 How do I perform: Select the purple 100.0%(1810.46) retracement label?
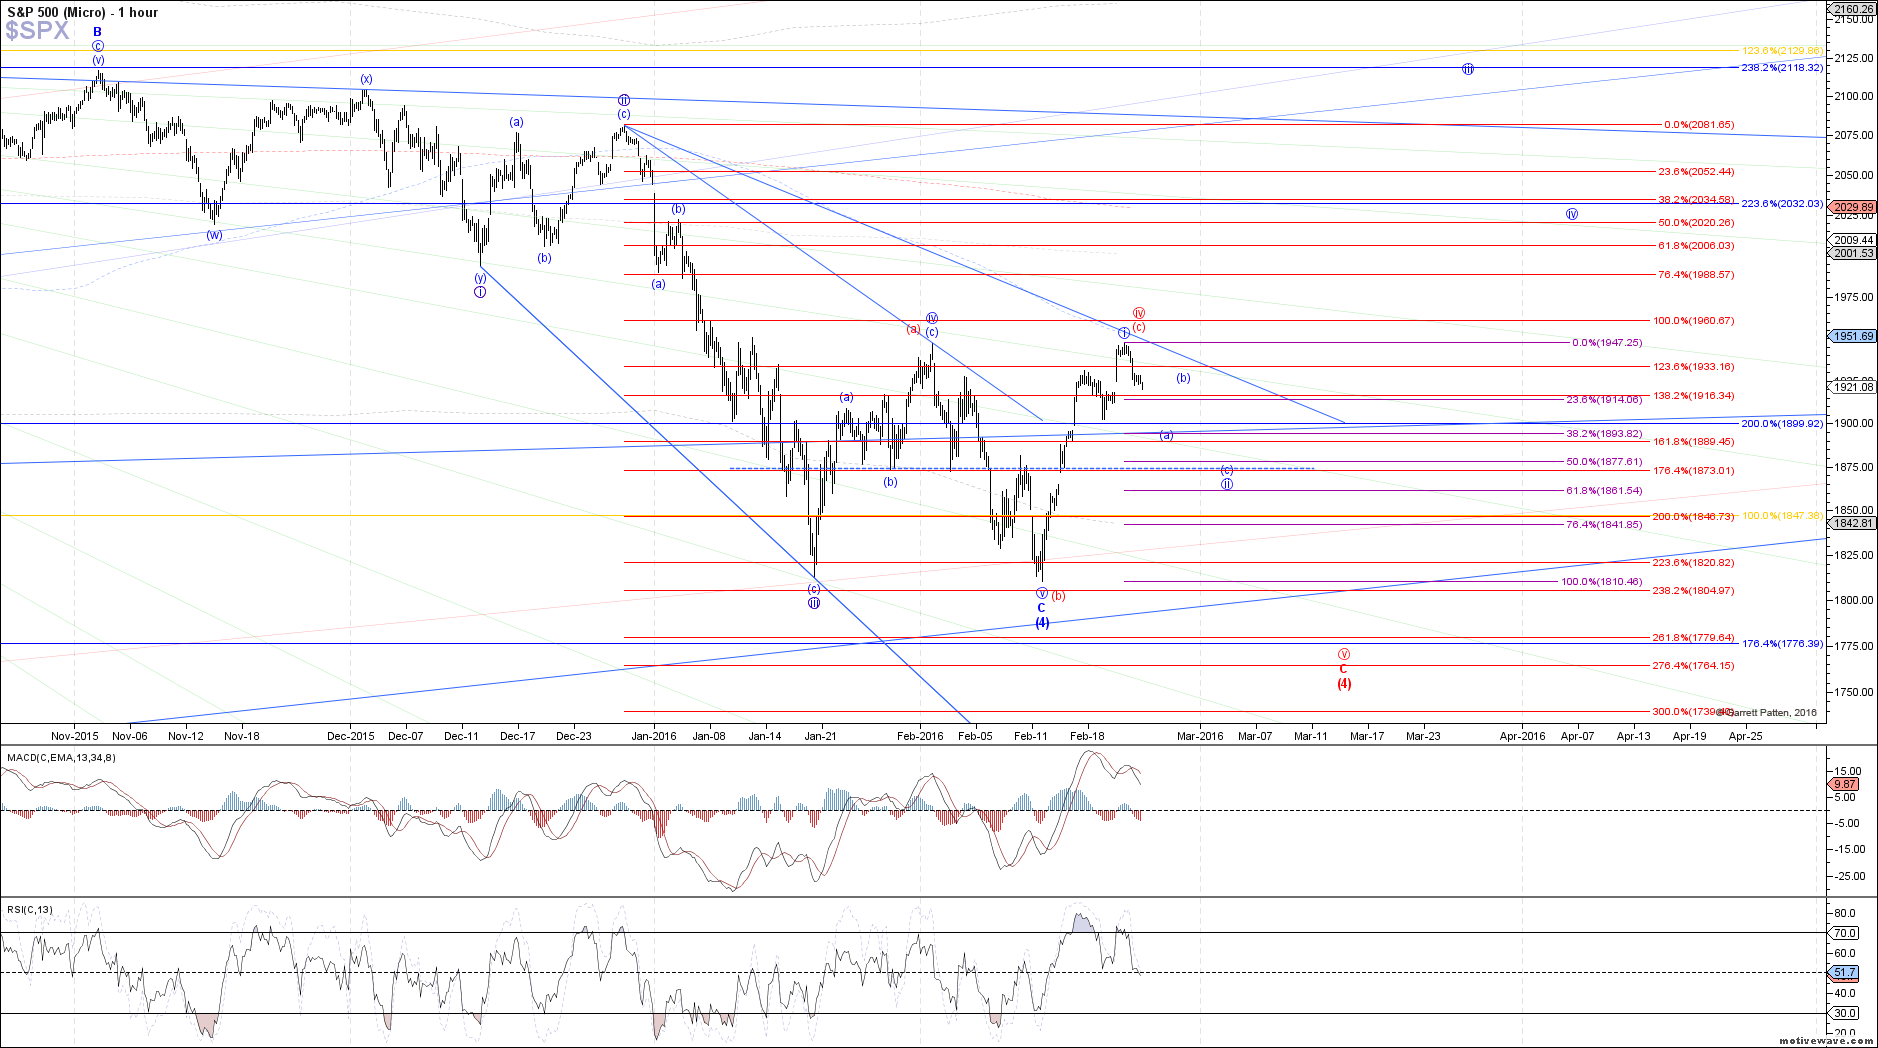click(1602, 582)
